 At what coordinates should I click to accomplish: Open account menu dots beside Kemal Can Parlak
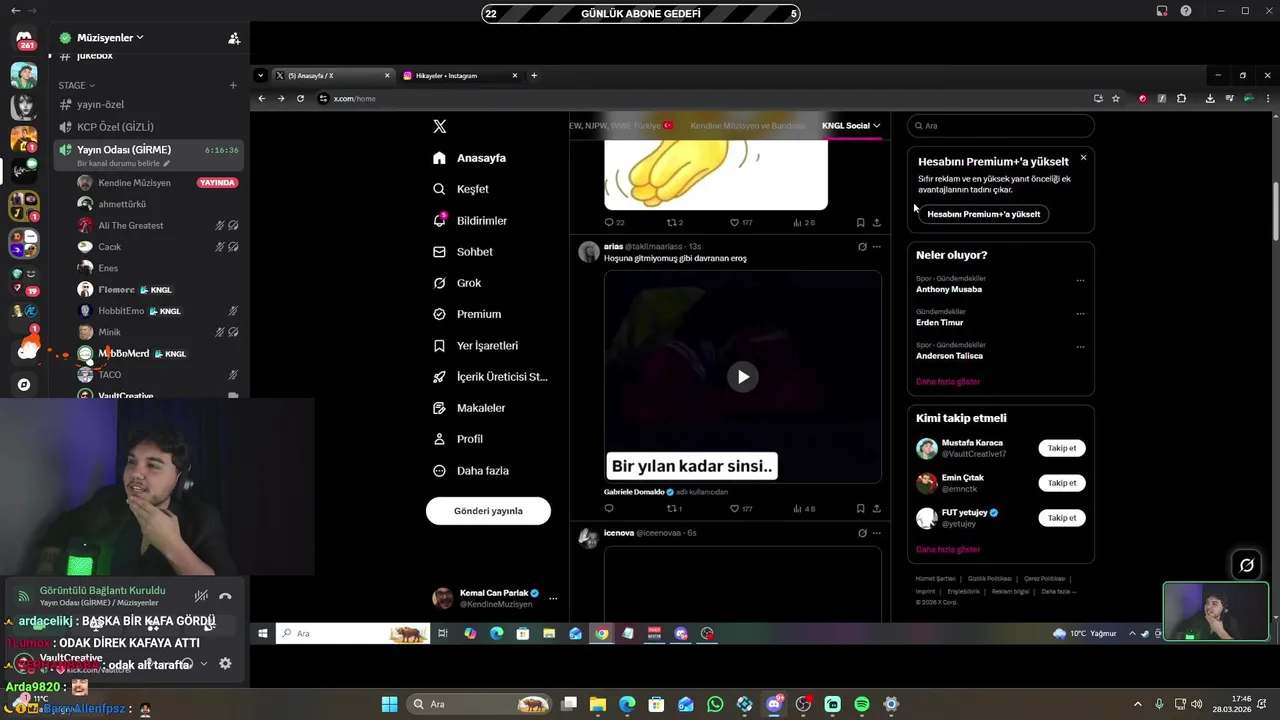[x=553, y=598]
